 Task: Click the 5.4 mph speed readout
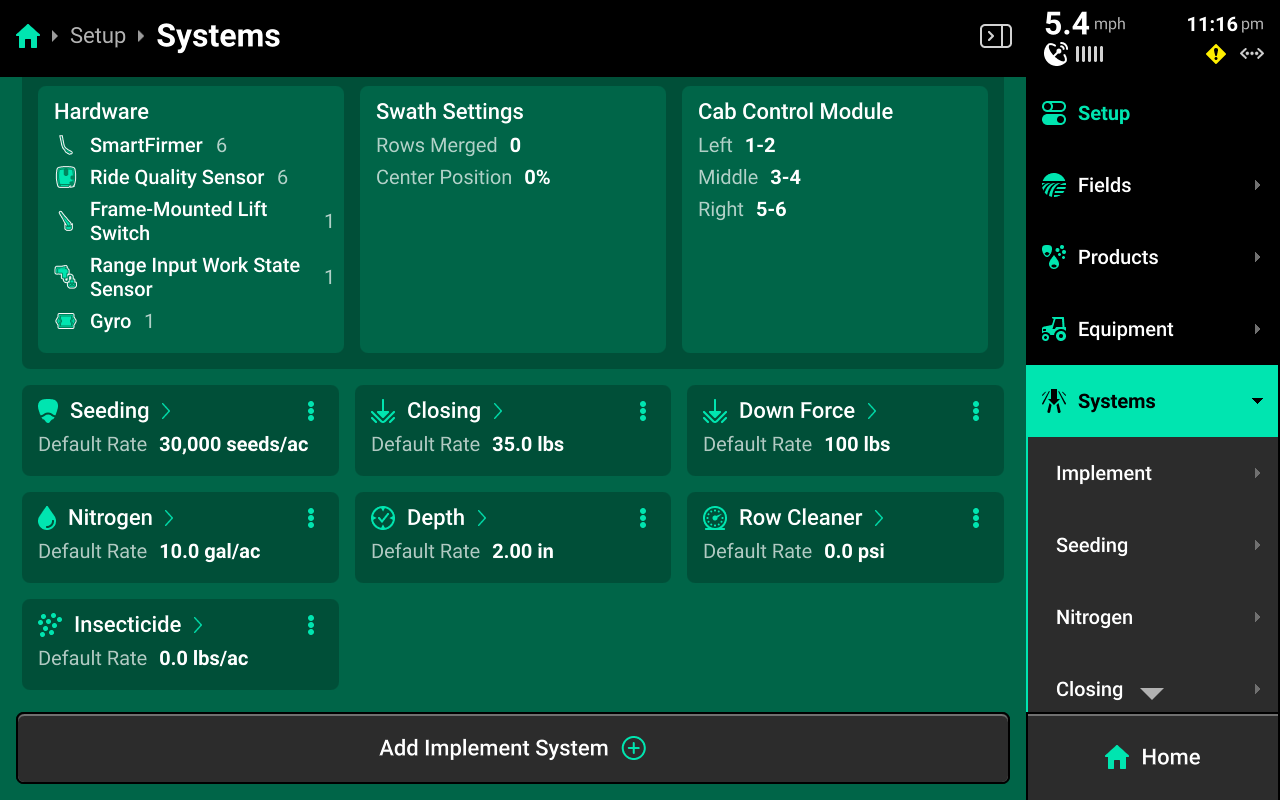(1085, 24)
